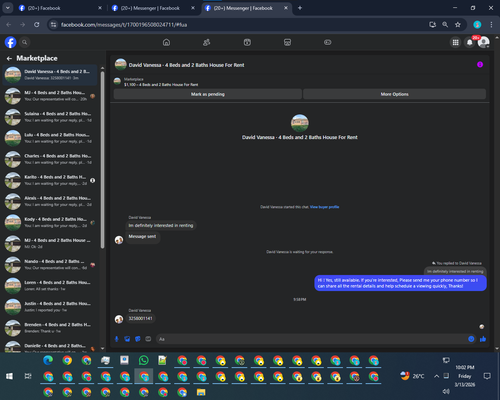Click the Mark as pending button
The width and height of the screenshot is (500, 400).
208,94
